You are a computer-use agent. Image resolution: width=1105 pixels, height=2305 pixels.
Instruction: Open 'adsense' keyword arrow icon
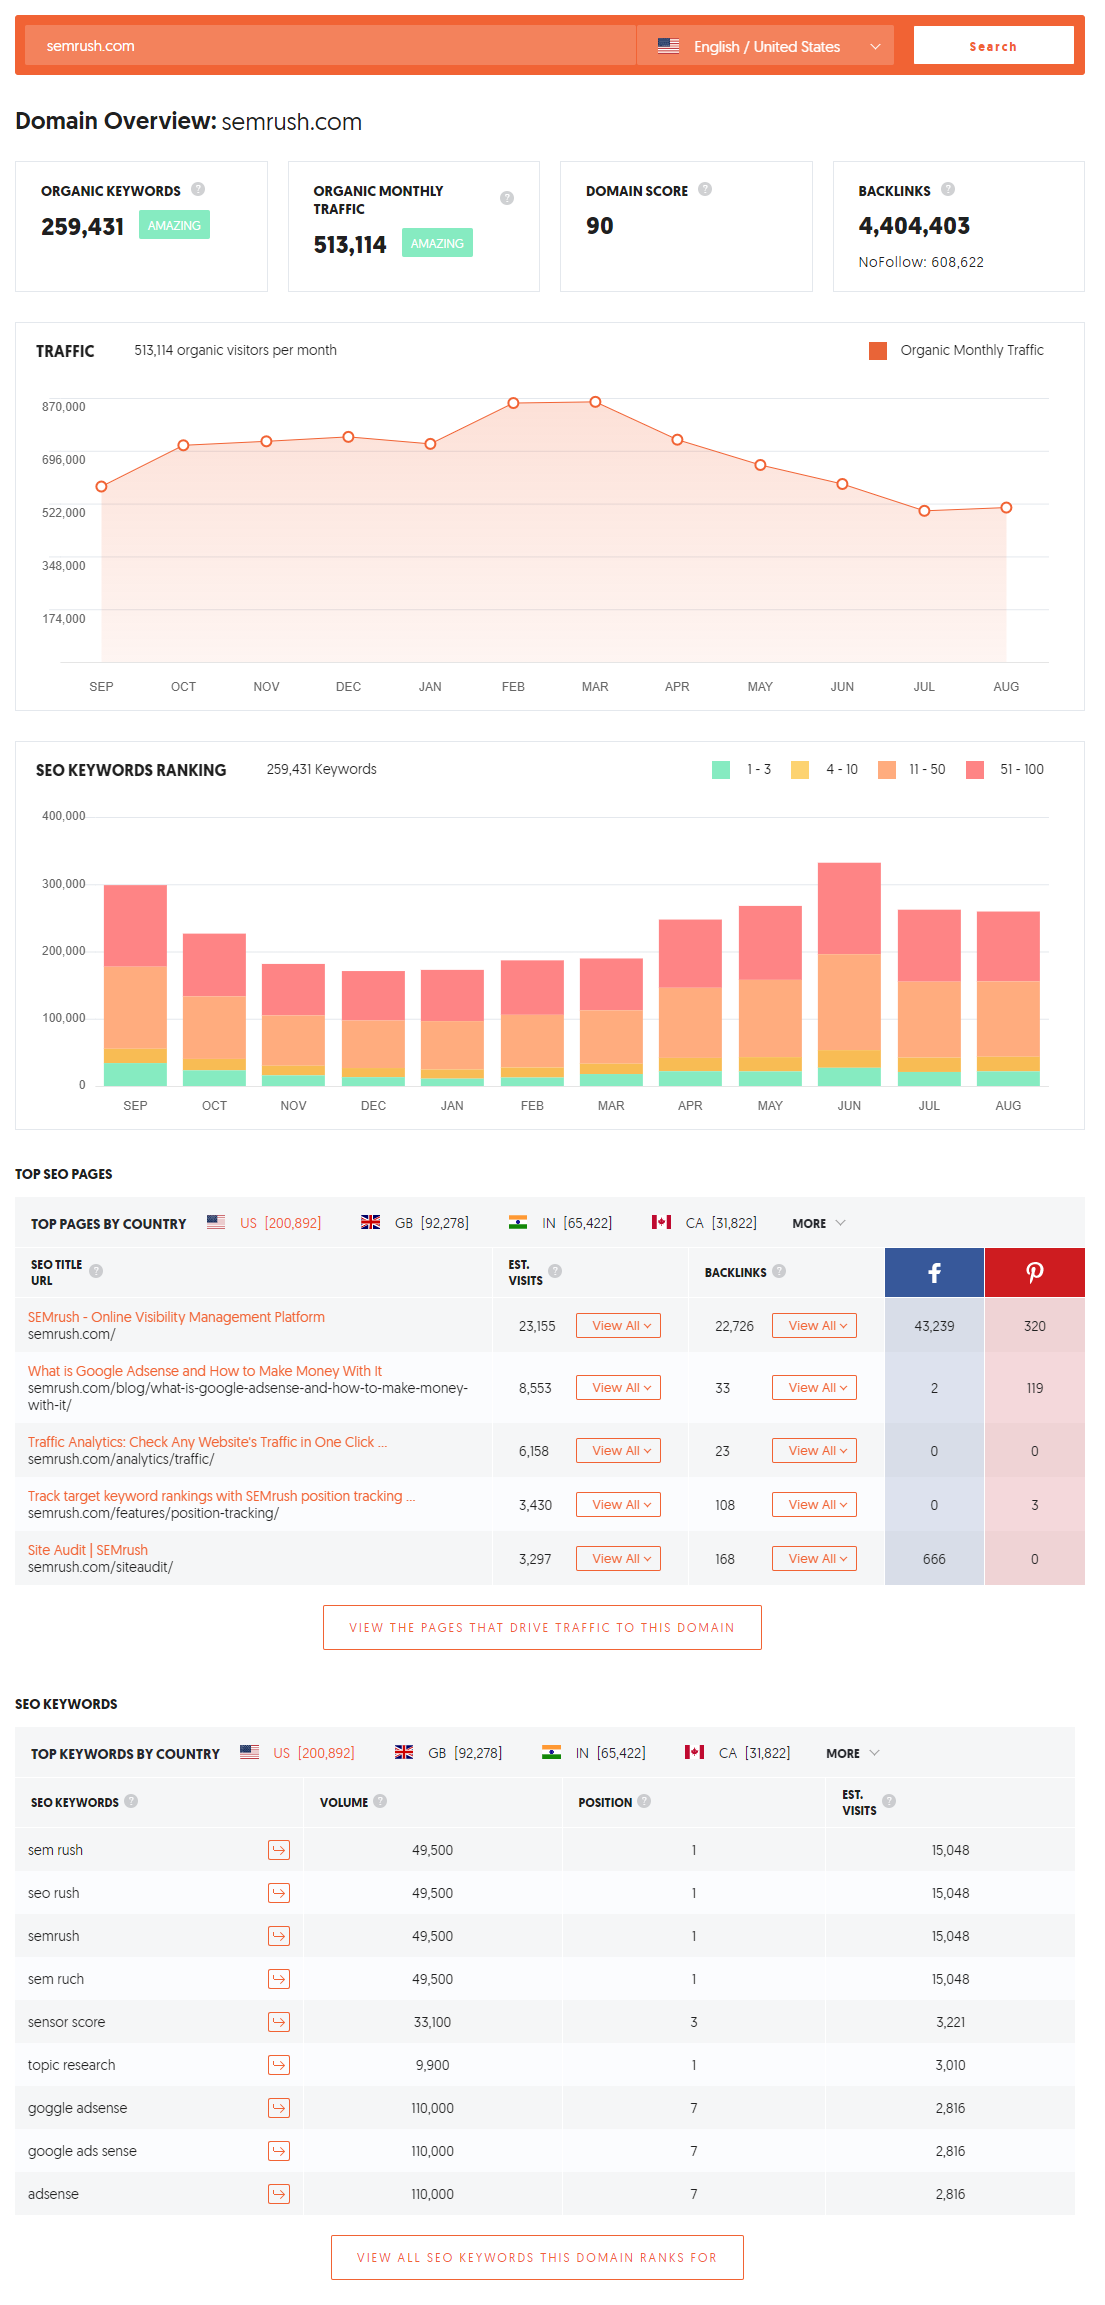[x=279, y=2194]
